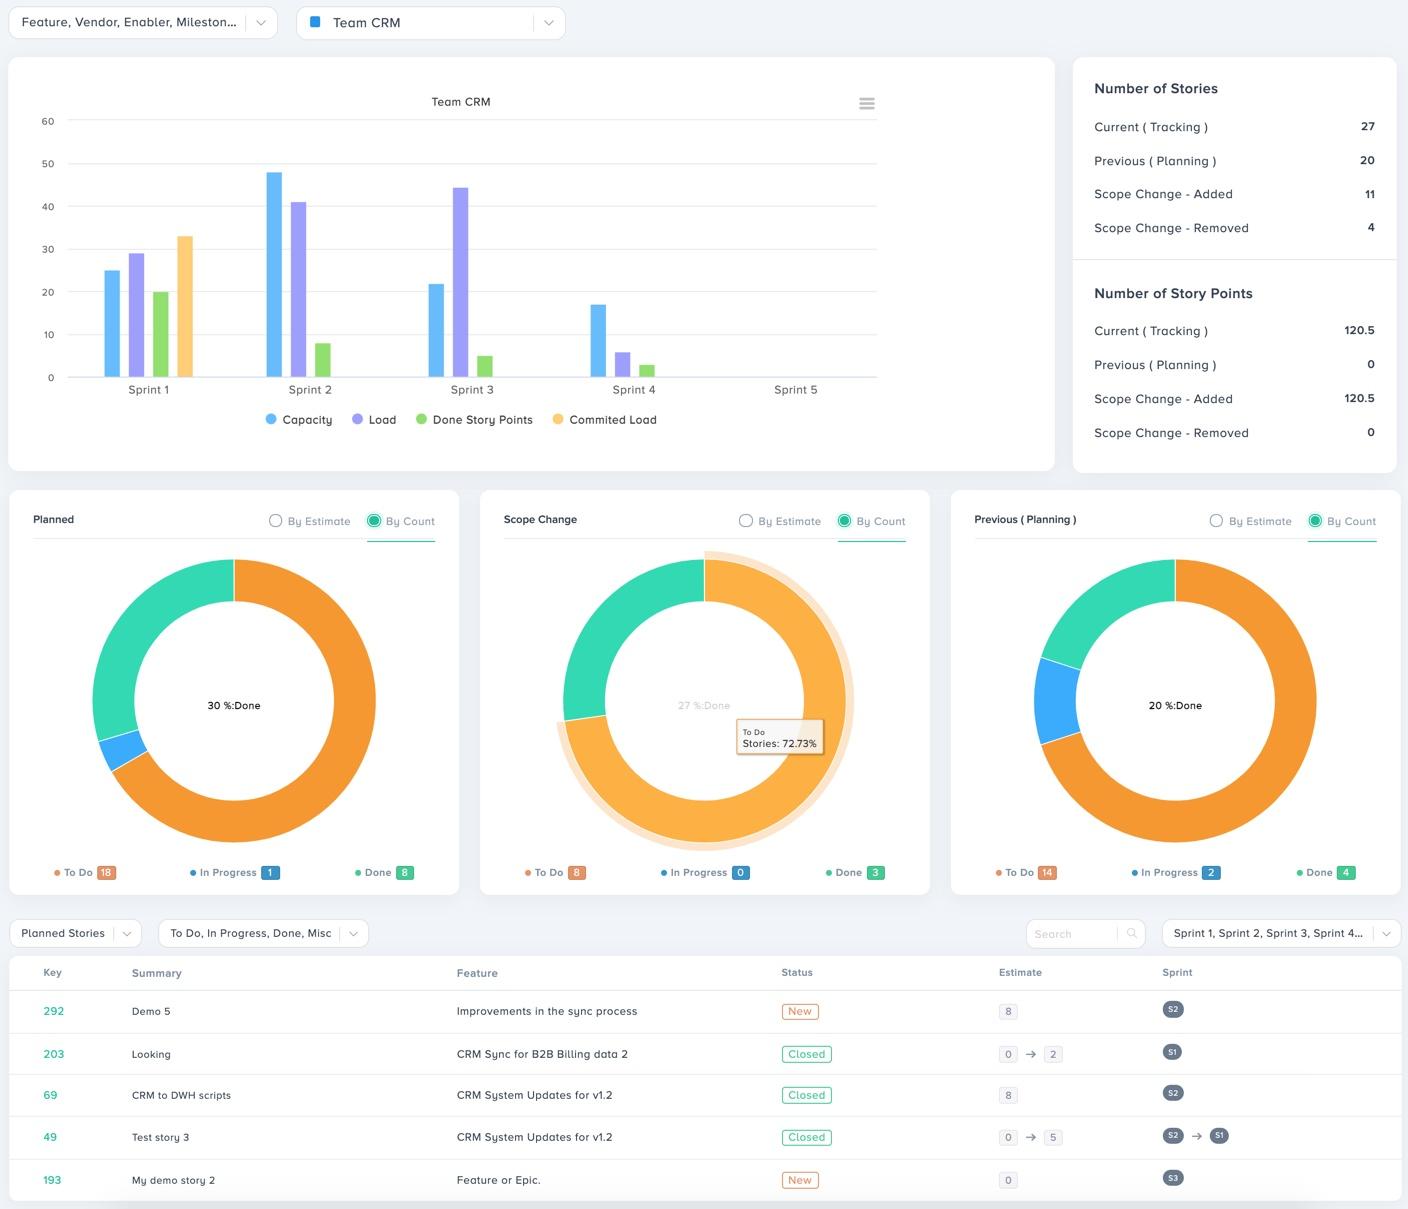Click the search magnifier icon

click(1132, 933)
